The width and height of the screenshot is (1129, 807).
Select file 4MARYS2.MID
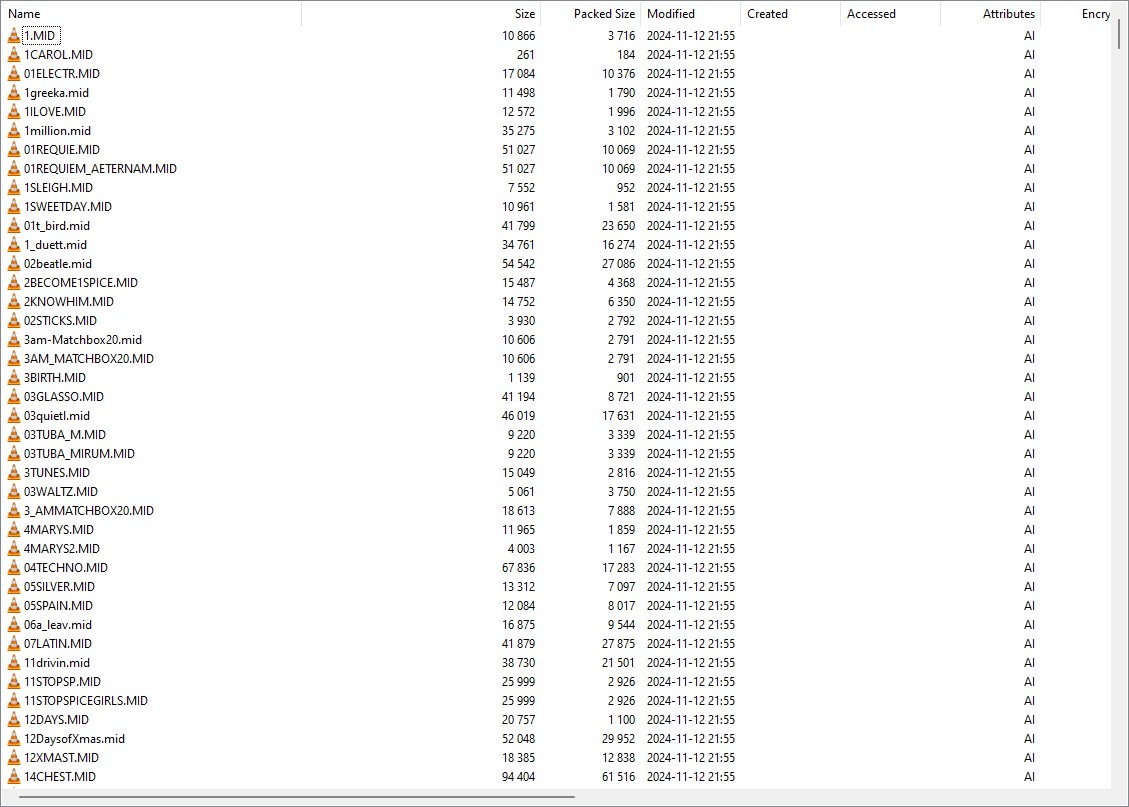(62, 549)
